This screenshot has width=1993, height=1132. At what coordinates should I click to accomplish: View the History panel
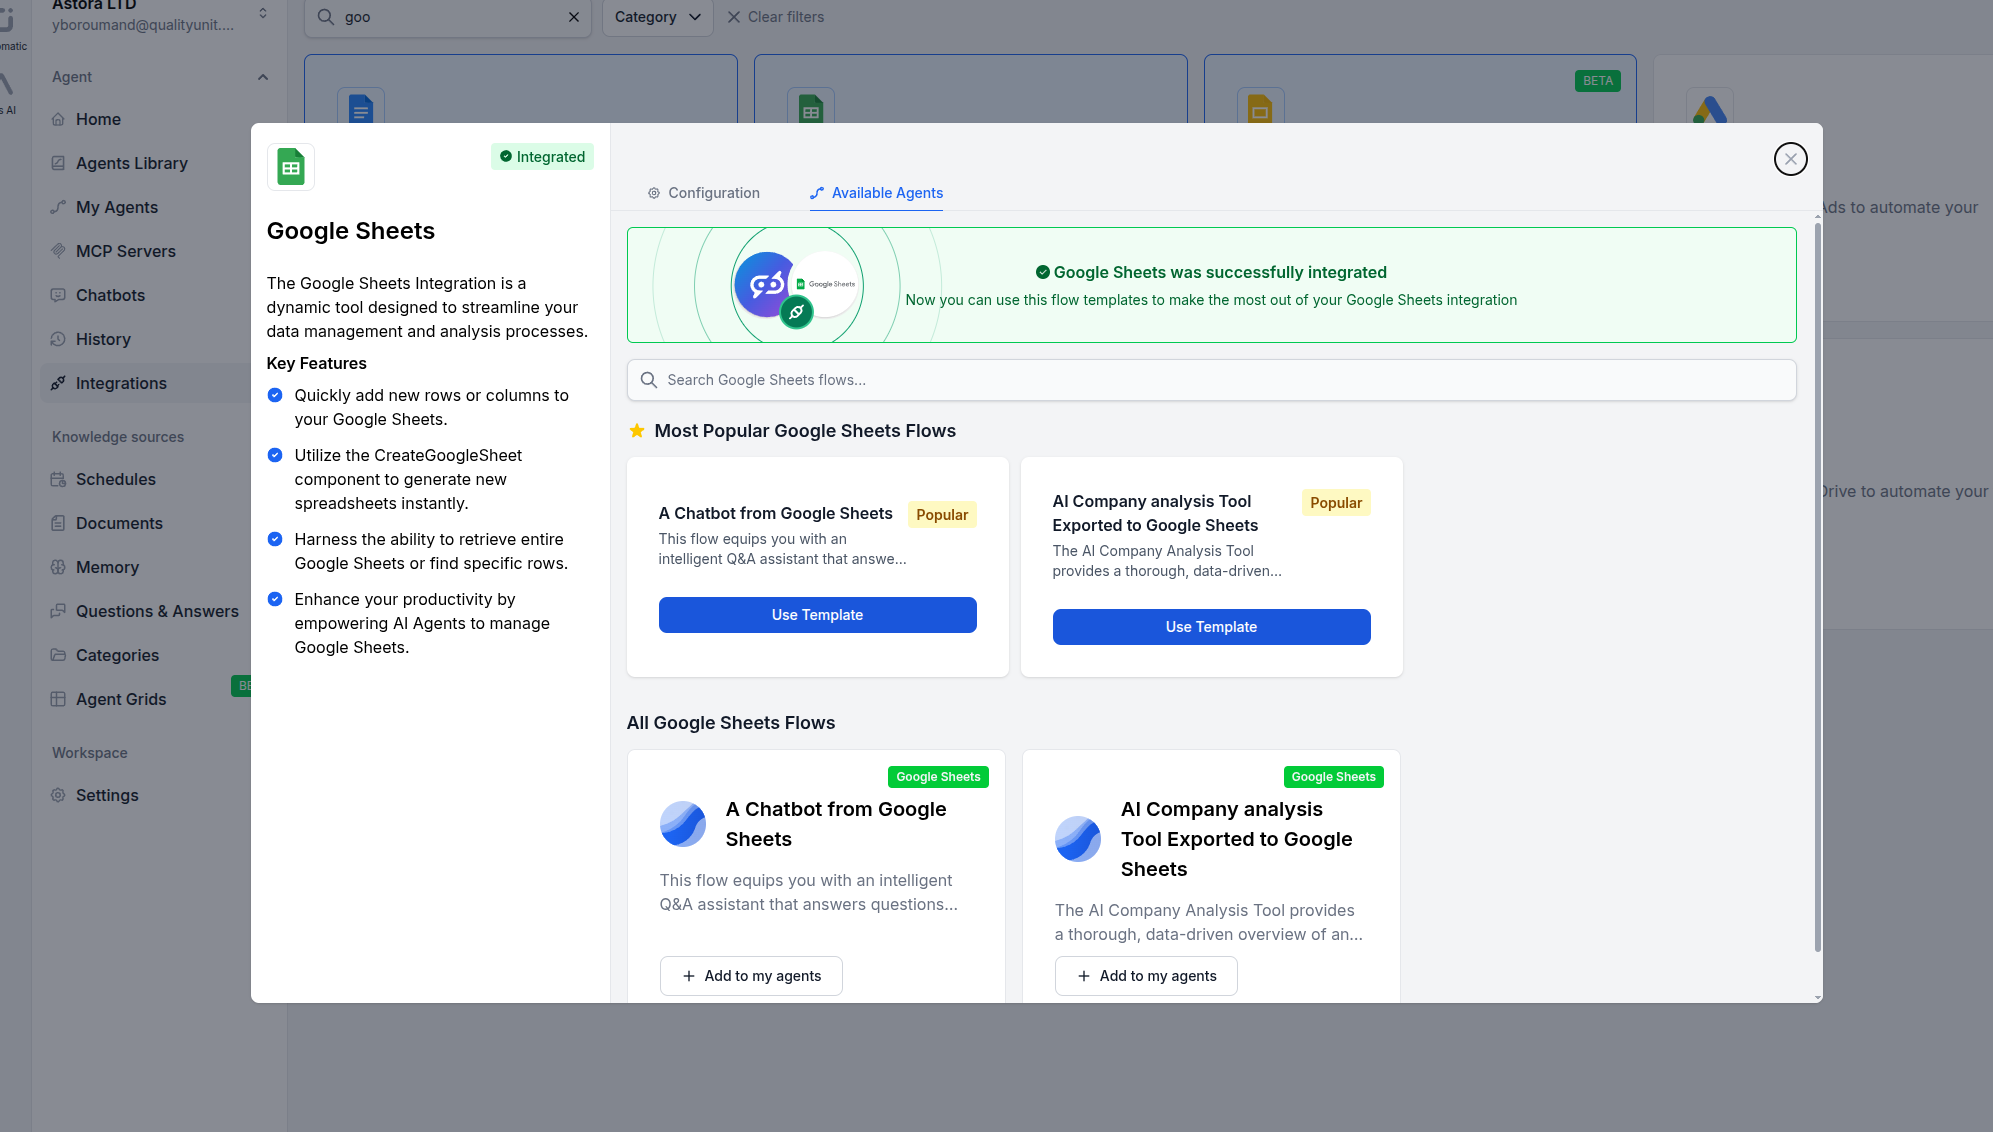(105, 339)
